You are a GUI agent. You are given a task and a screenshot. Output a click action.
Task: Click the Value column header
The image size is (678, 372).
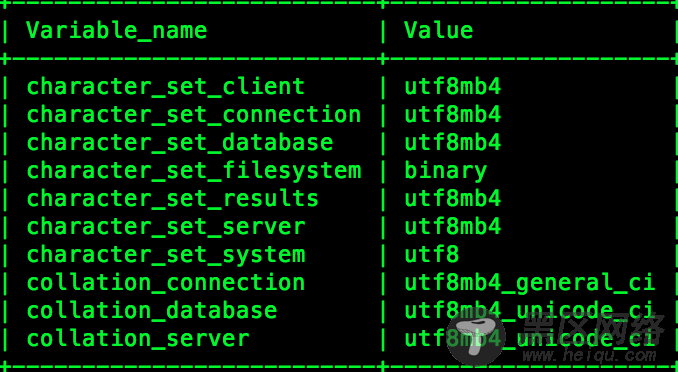(x=438, y=30)
